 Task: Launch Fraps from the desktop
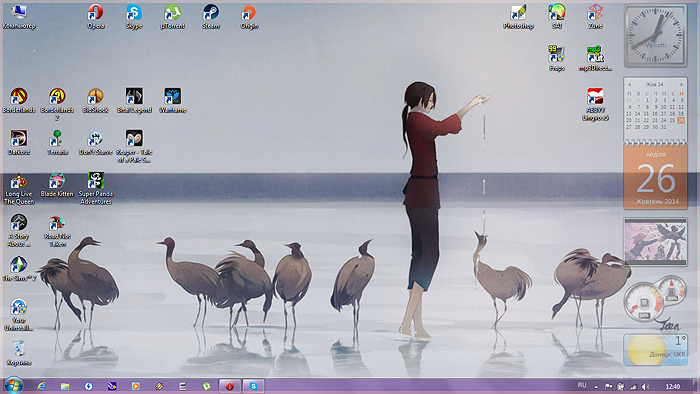557,58
